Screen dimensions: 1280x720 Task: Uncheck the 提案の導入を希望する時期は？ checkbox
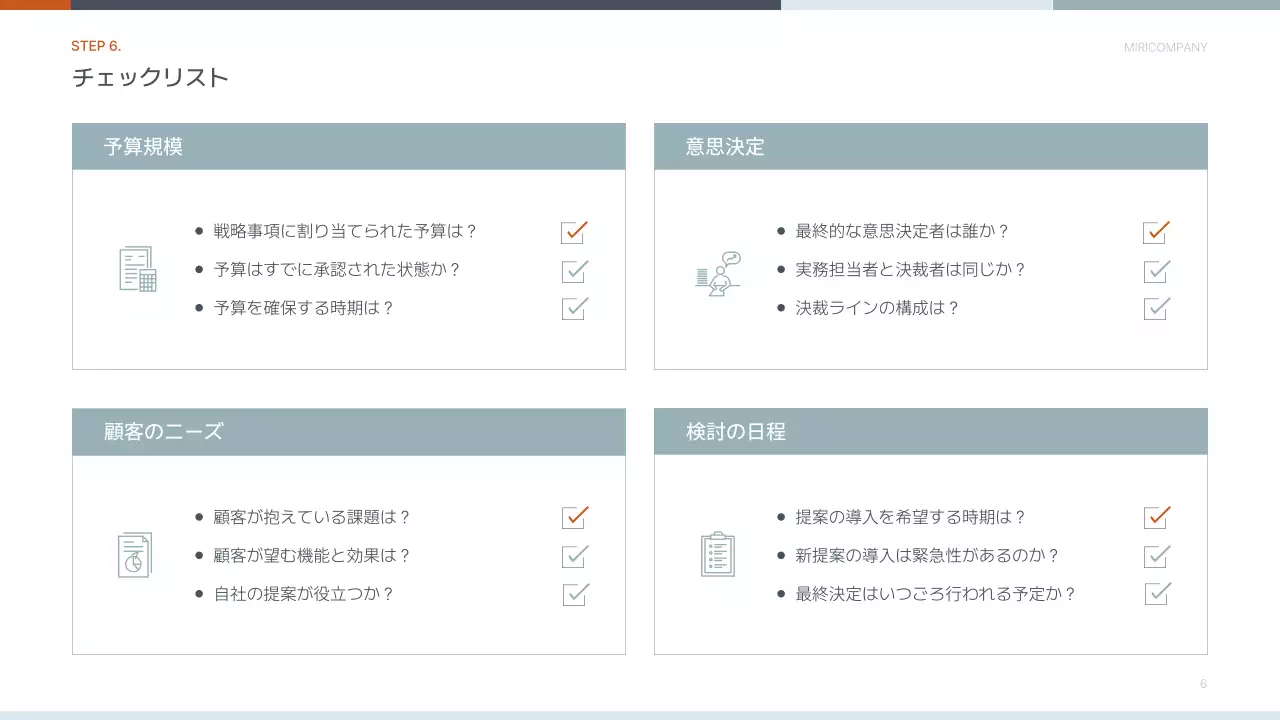(1155, 517)
